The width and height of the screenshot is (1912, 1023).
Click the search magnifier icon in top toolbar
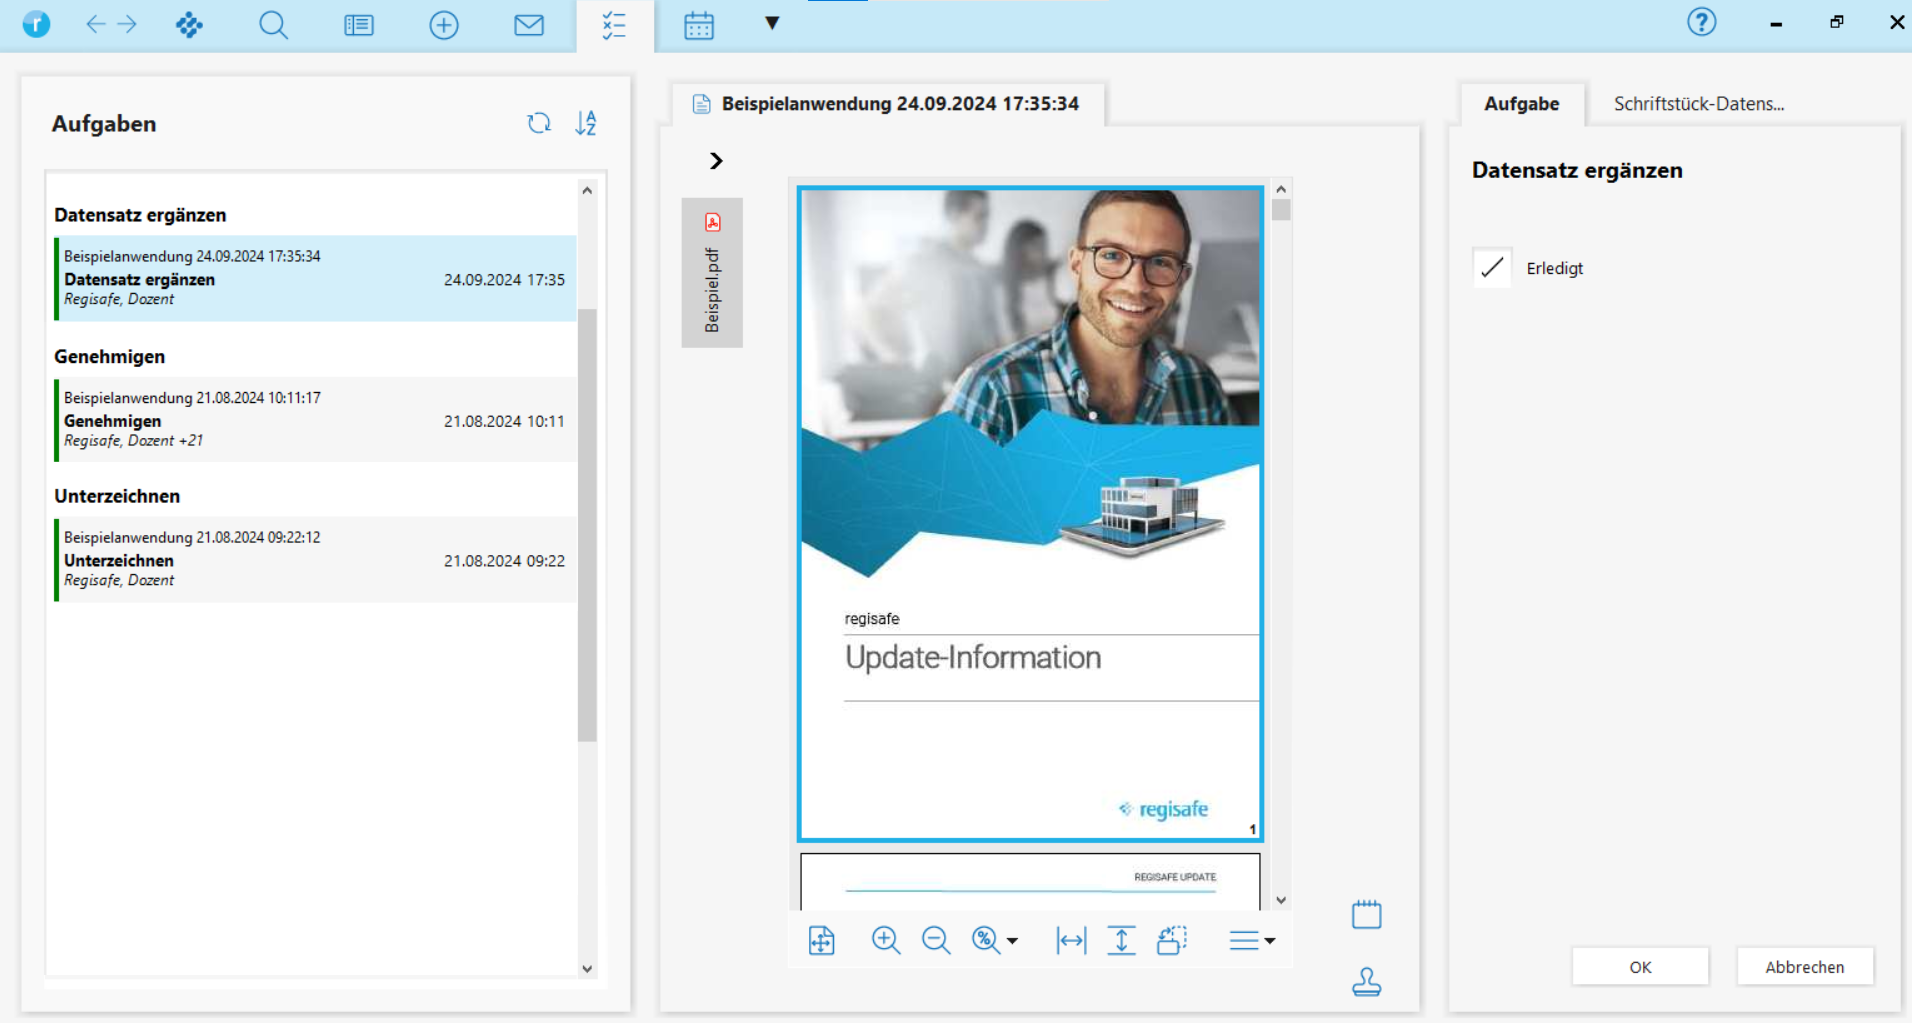273,25
